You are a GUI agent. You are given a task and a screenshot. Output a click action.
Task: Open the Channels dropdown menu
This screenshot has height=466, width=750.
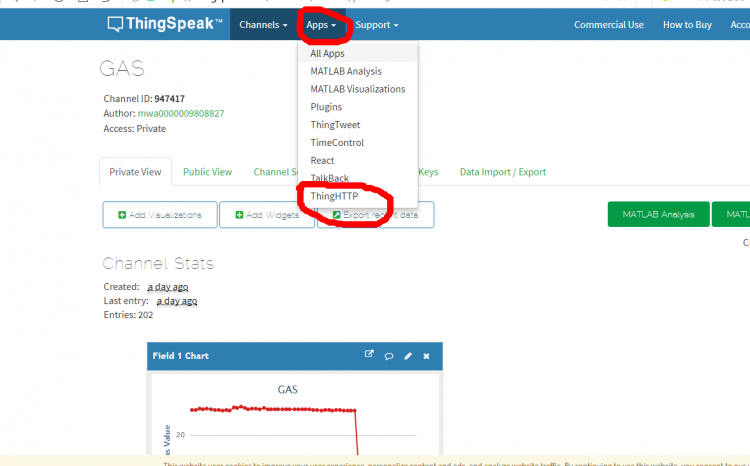263,25
